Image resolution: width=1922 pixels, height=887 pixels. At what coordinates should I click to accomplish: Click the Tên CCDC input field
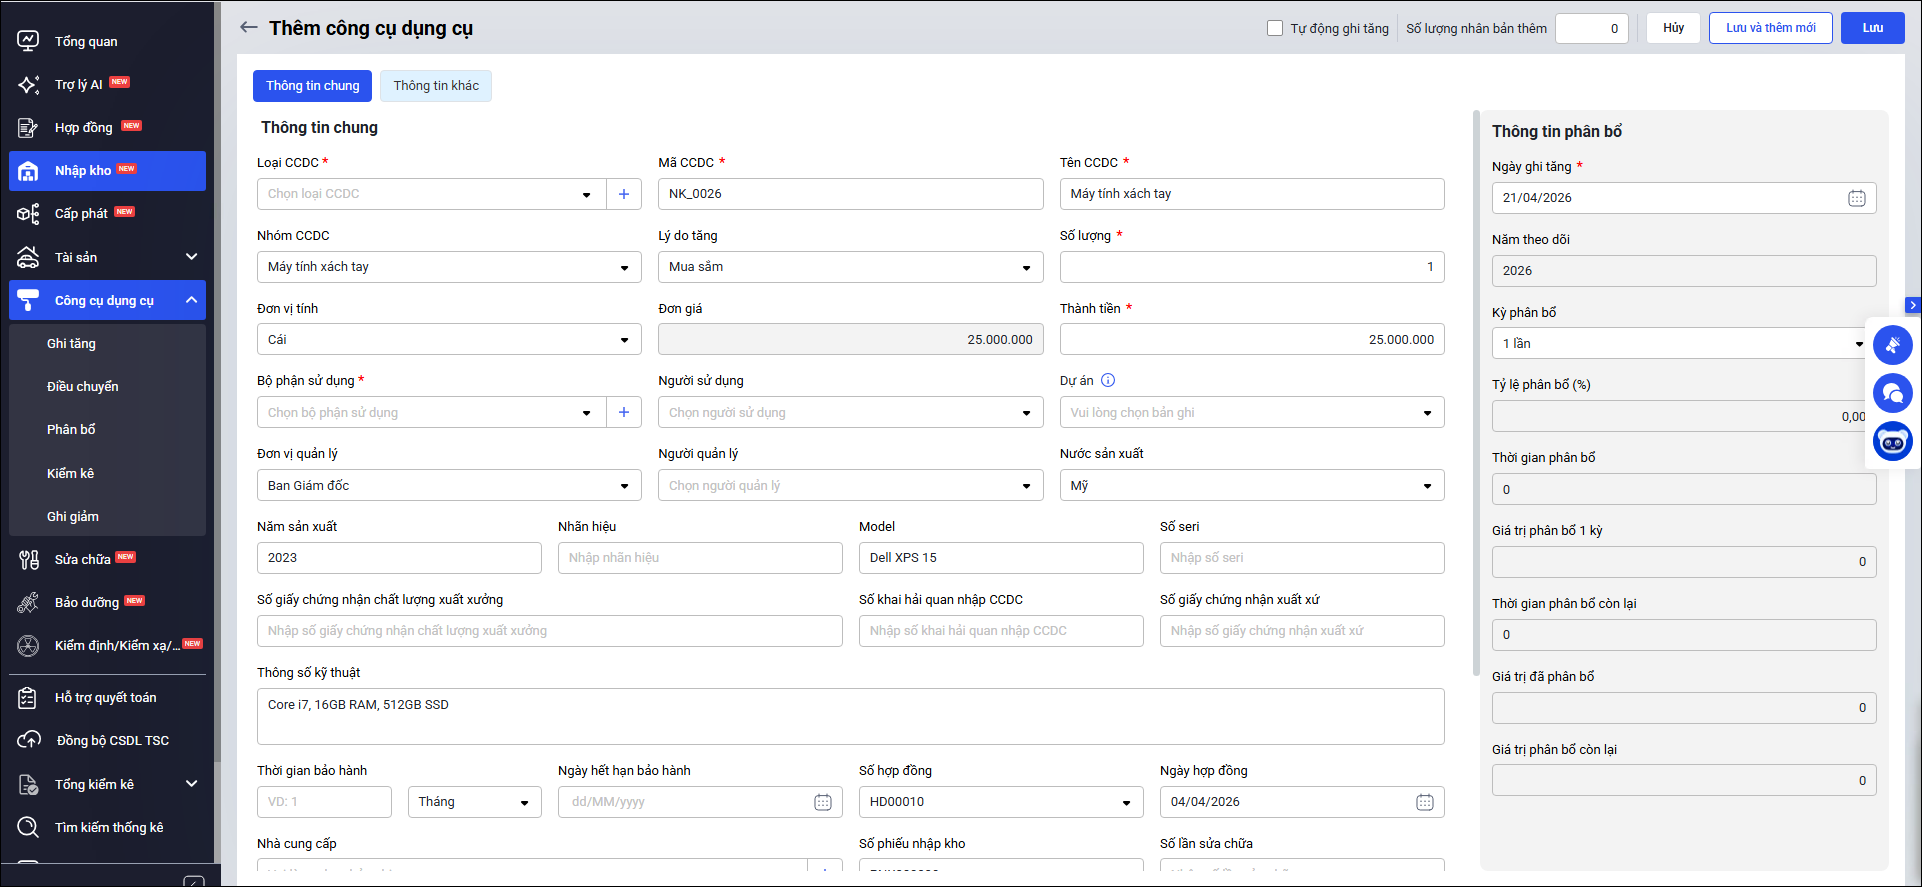(x=1251, y=194)
